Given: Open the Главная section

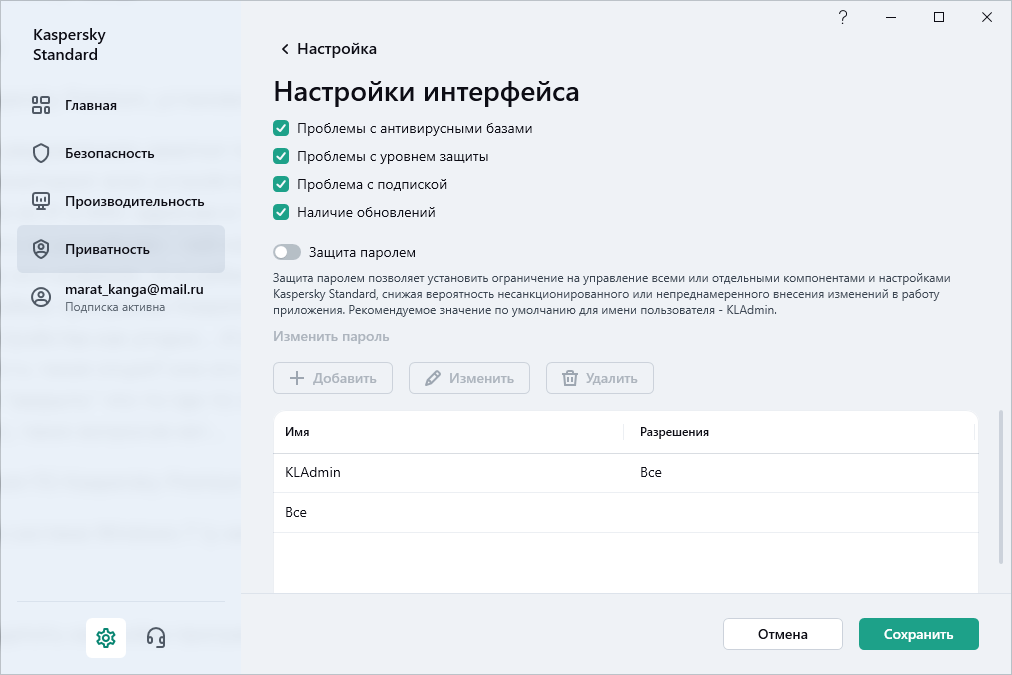Looking at the screenshot, I should click(121, 105).
